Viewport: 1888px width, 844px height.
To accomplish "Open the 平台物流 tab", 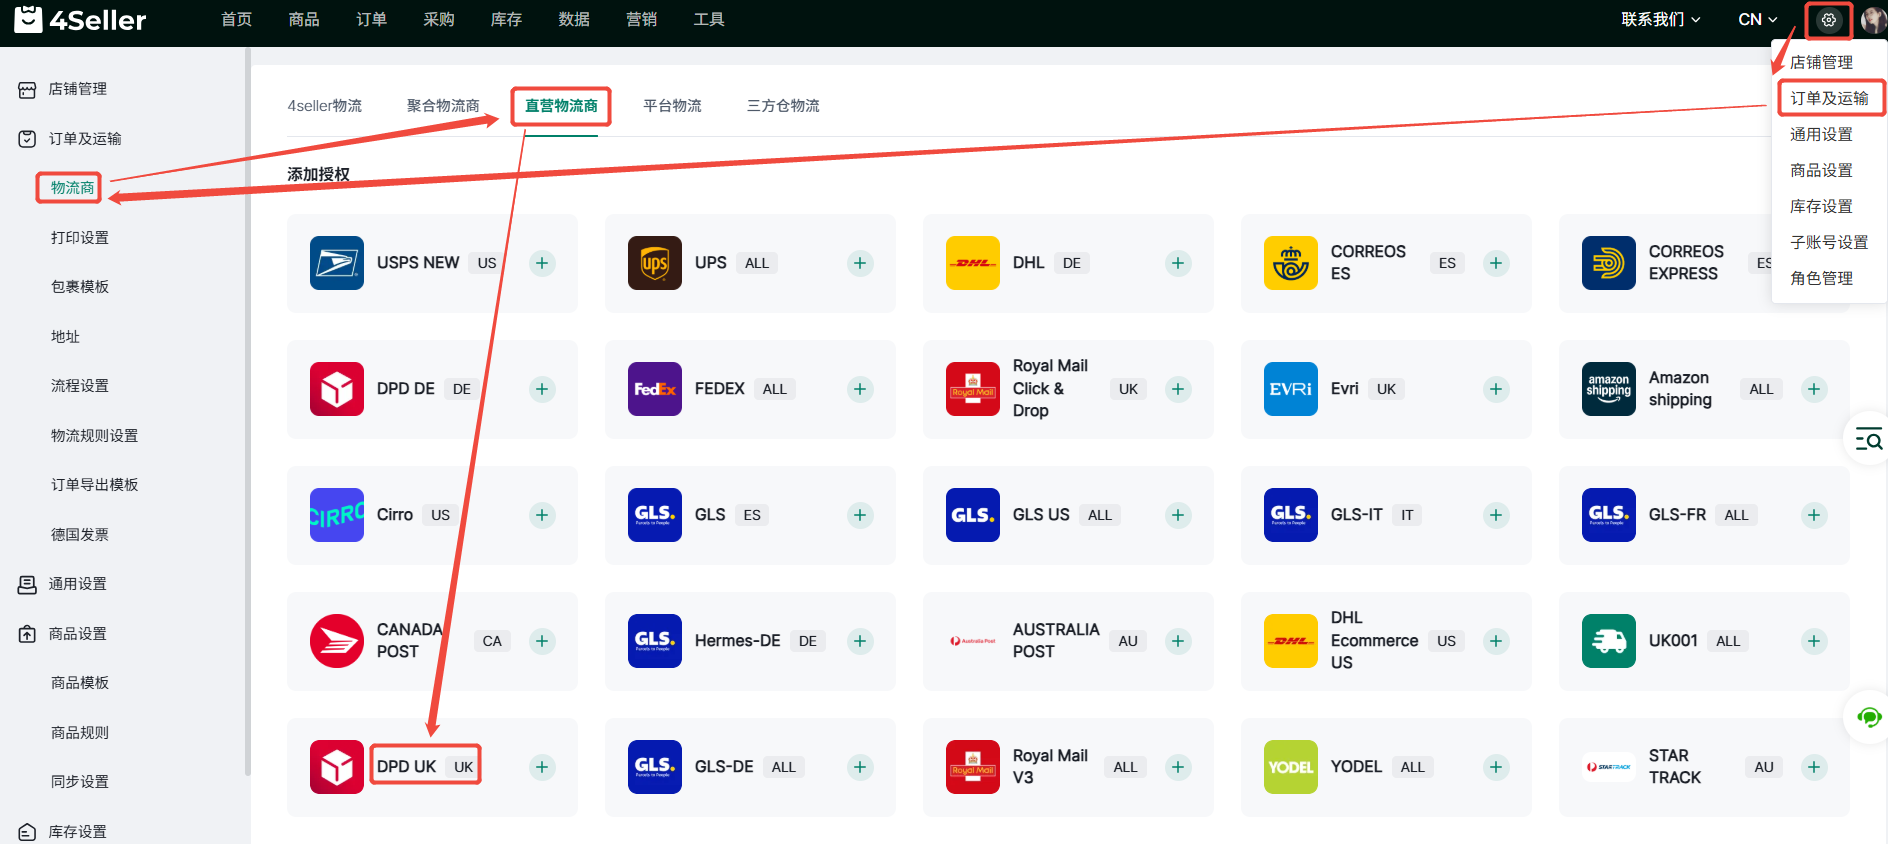I will pyautogui.click(x=672, y=106).
